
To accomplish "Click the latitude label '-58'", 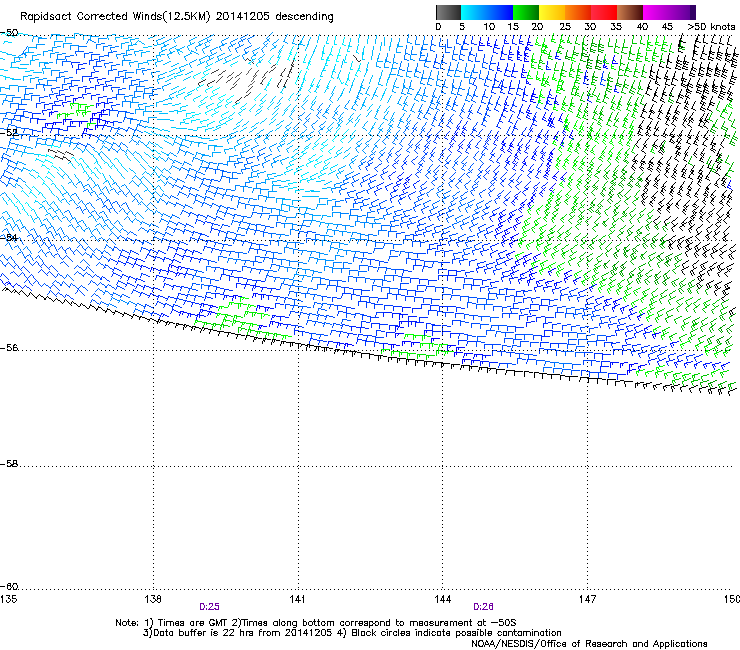I will (9, 464).
